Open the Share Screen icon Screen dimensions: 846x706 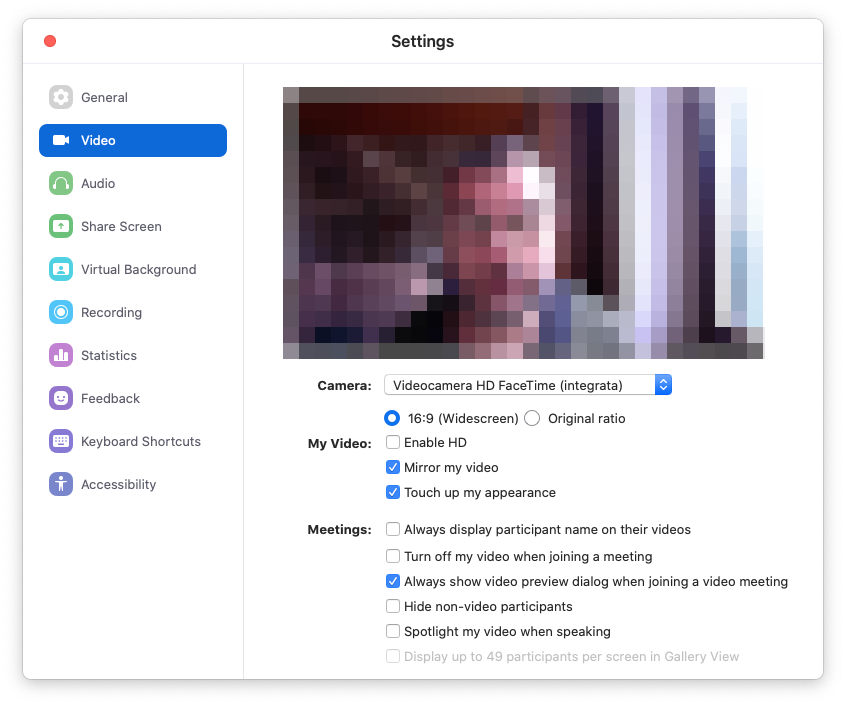point(61,226)
